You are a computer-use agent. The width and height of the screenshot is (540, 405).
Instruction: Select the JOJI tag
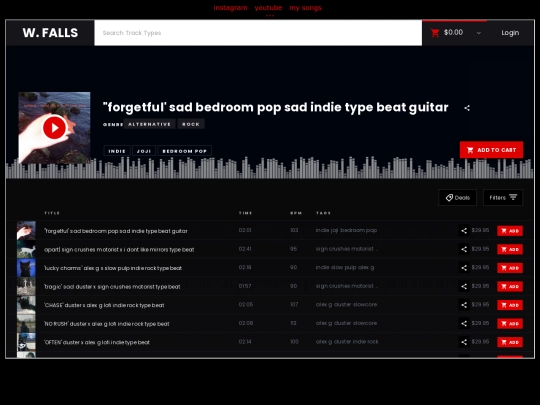(144, 151)
